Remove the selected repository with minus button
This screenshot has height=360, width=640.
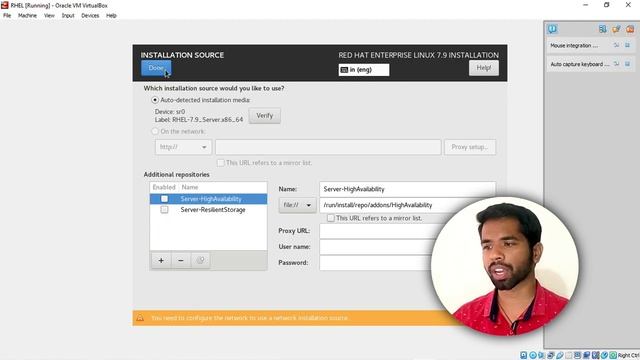[x=181, y=260]
